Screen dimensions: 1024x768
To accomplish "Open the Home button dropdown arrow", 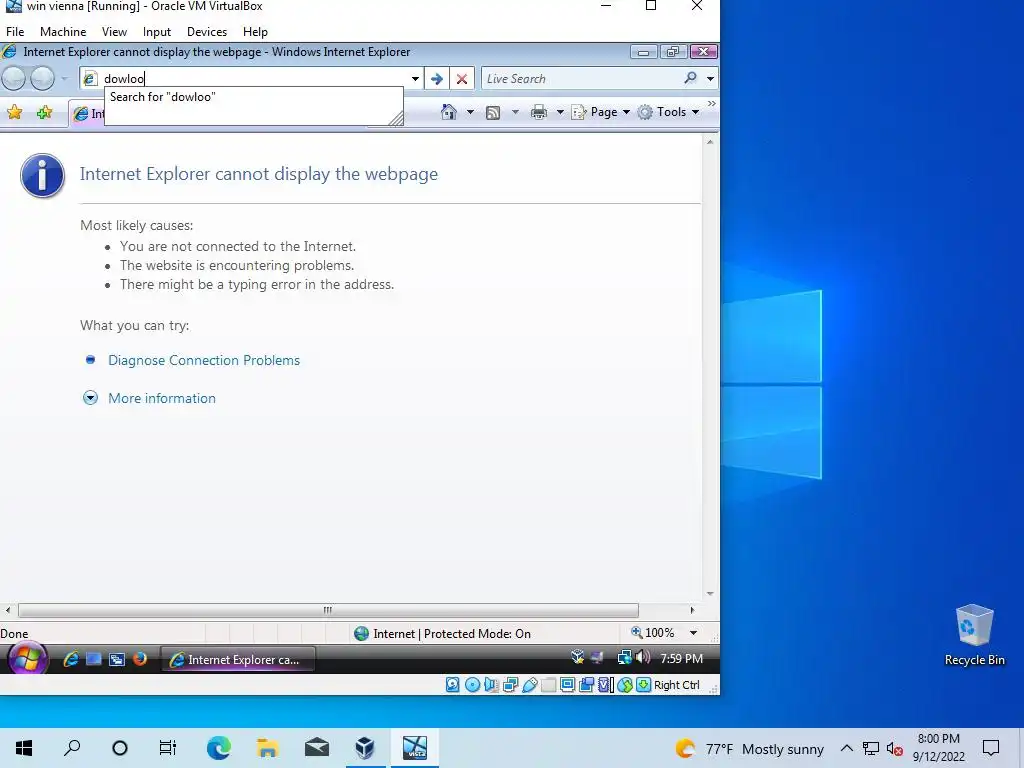I will point(470,112).
